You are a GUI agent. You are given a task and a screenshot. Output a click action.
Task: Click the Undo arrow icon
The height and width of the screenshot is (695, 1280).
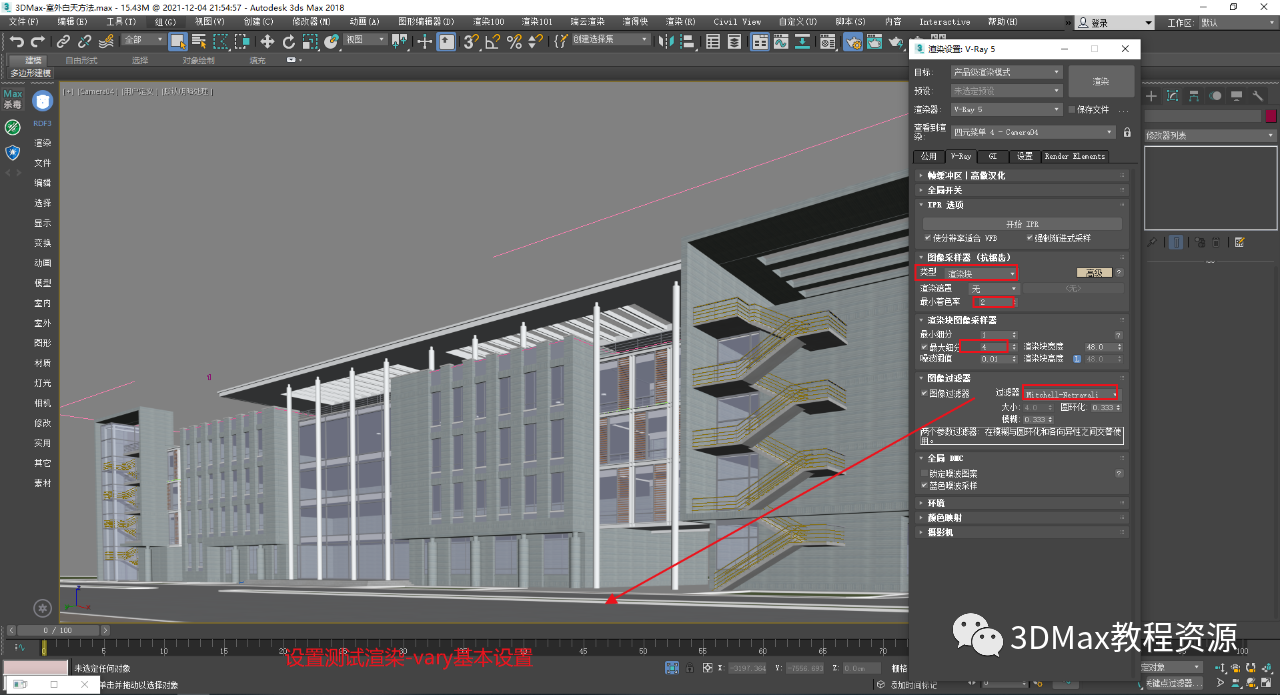pos(16,41)
